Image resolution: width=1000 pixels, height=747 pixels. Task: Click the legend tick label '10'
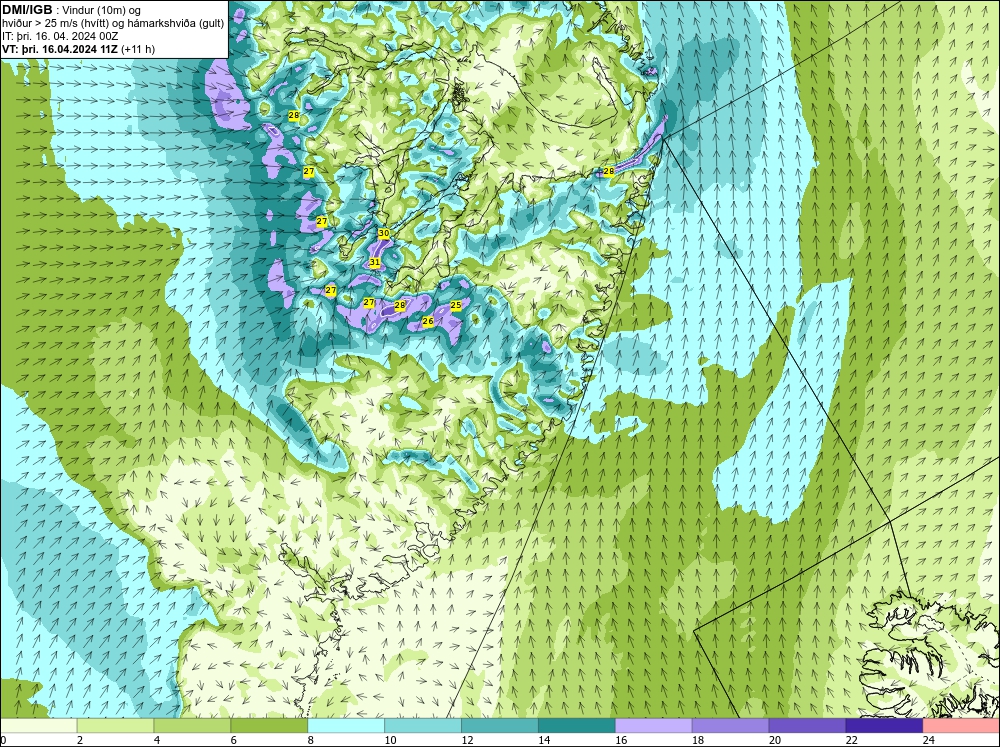pos(390,740)
